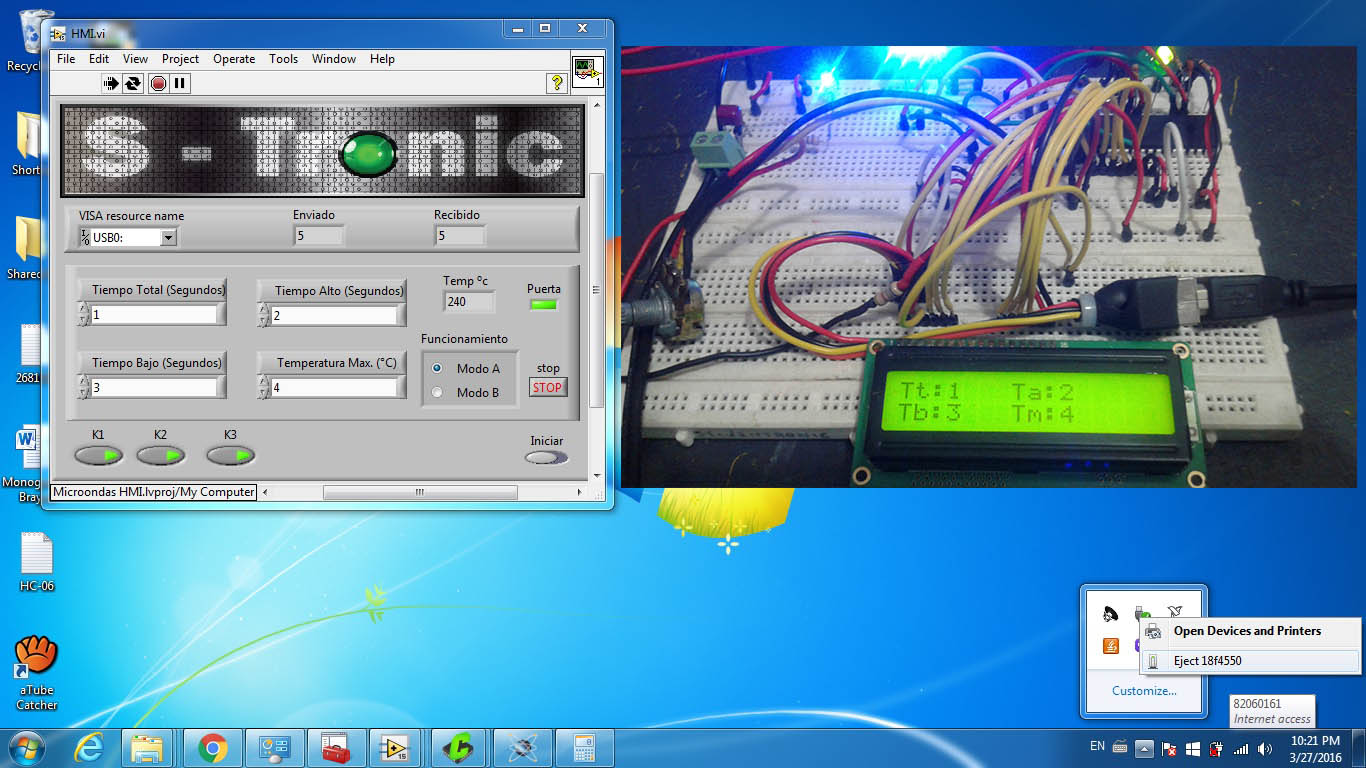Click the red Abort Execution button
Image resolution: width=1366 pixels, height=768 pixels.
point(158,84)
